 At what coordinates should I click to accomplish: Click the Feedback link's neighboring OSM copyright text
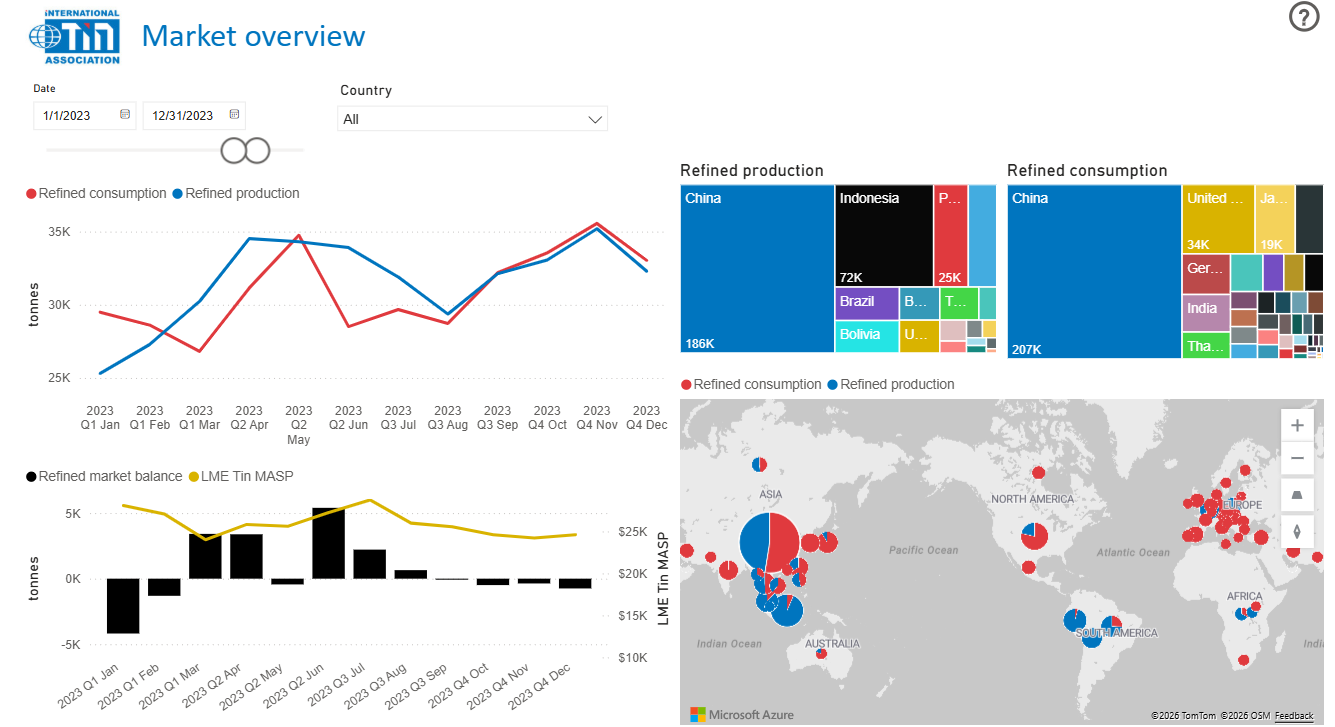(1246, 716)
